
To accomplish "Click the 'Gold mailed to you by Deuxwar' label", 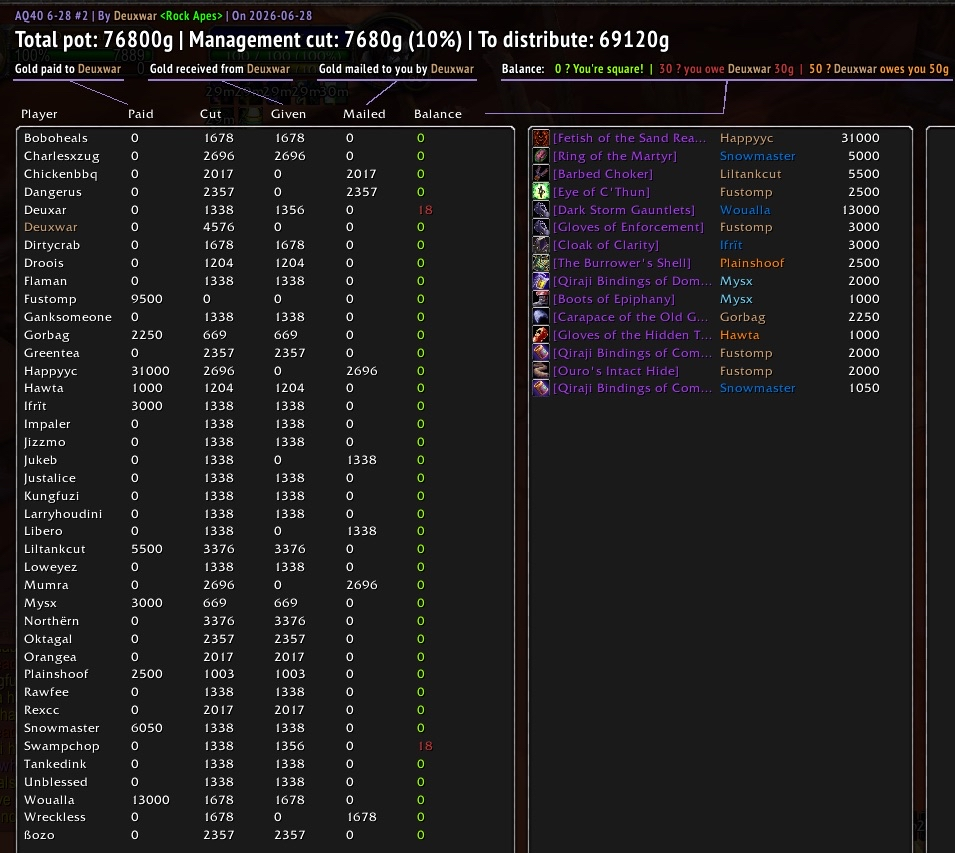I will pos(396,69).
